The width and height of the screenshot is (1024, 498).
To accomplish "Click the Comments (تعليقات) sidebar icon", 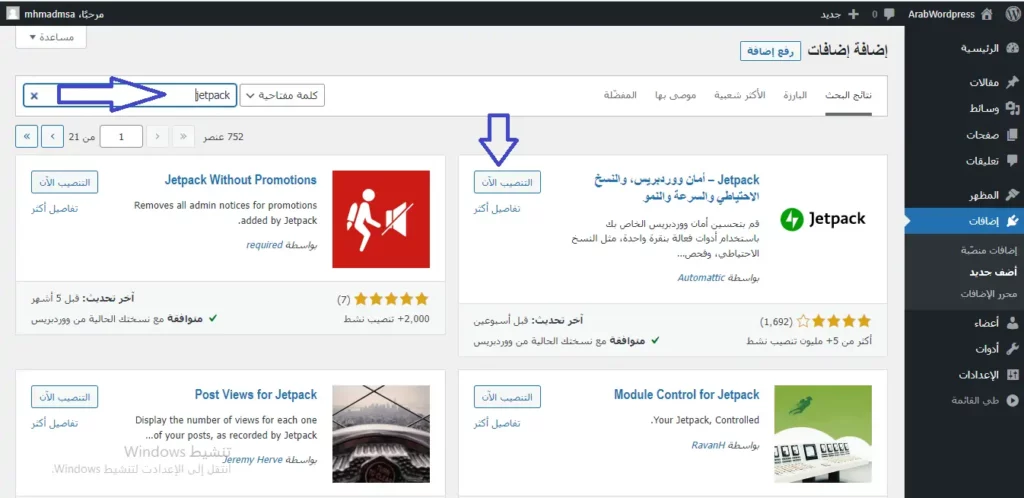I will pyautogui.click(x=1012, y=160).
